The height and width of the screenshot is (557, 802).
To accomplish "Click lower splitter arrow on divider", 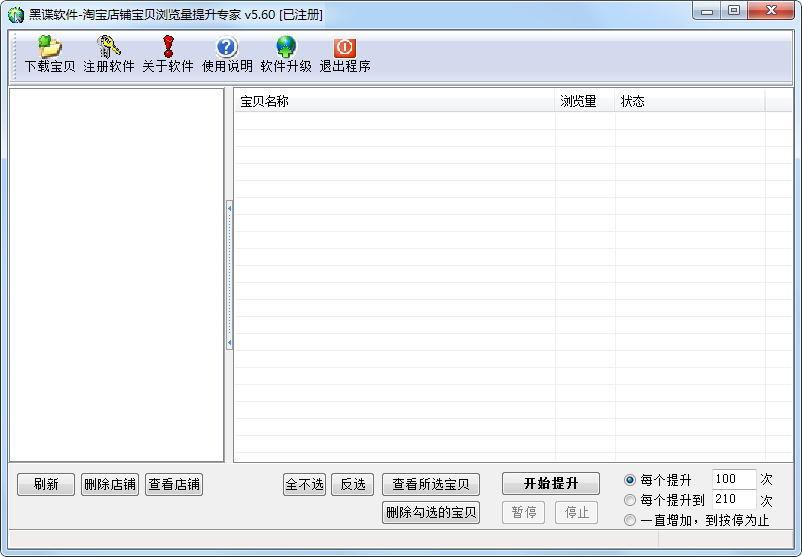I will [x=229, y=343].
